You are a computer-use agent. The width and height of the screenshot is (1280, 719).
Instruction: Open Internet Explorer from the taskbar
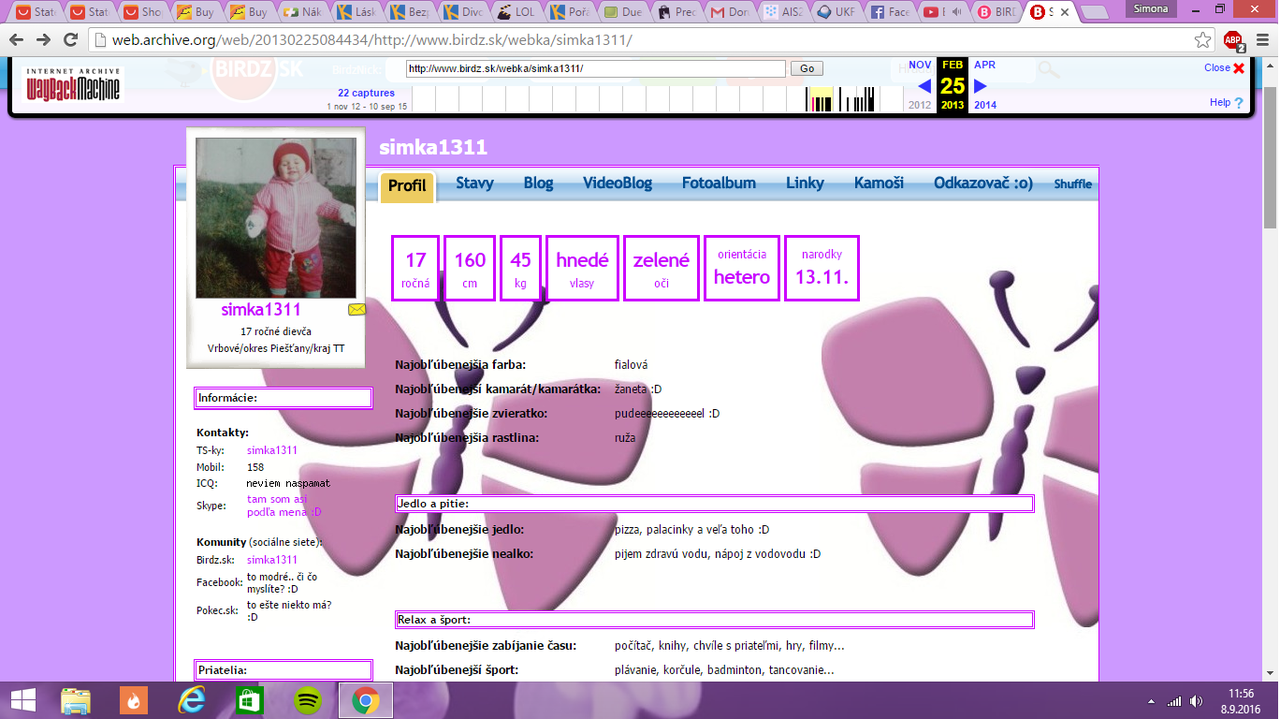pyautogui.click(x=191, y=701)
